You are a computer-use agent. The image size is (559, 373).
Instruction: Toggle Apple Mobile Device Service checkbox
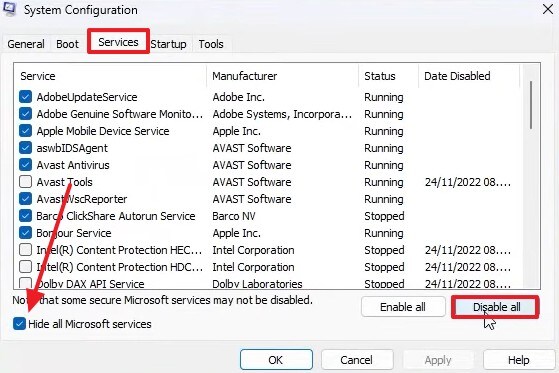pyautogui.click(x=25, y=131)
